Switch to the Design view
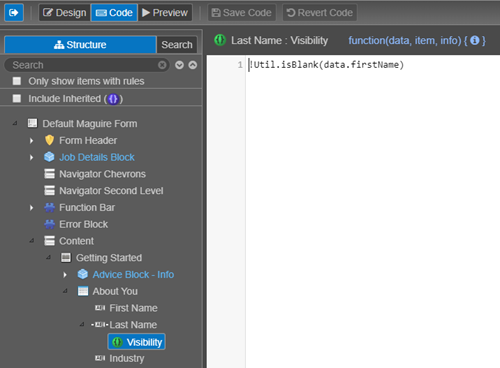This screenshot has width=500, height=368. click(x=65, y=13)
